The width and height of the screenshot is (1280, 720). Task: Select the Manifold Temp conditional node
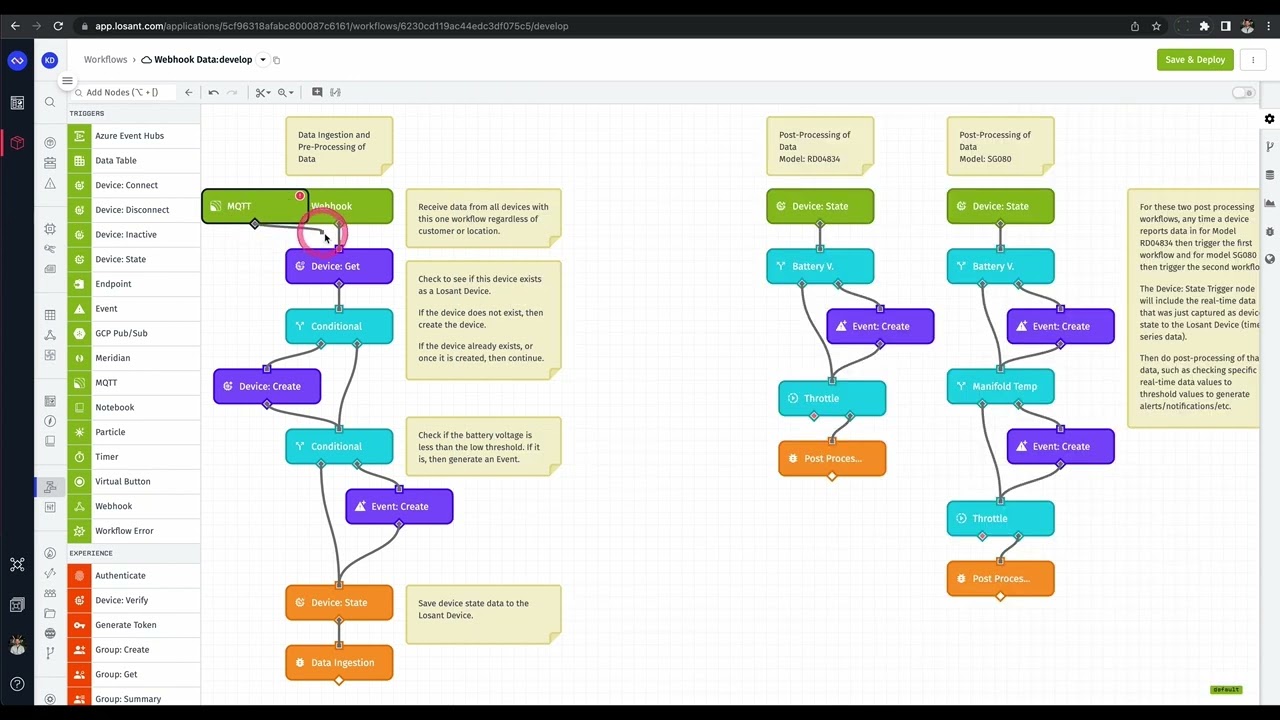pyautogui.click(x=1001, y=386)
